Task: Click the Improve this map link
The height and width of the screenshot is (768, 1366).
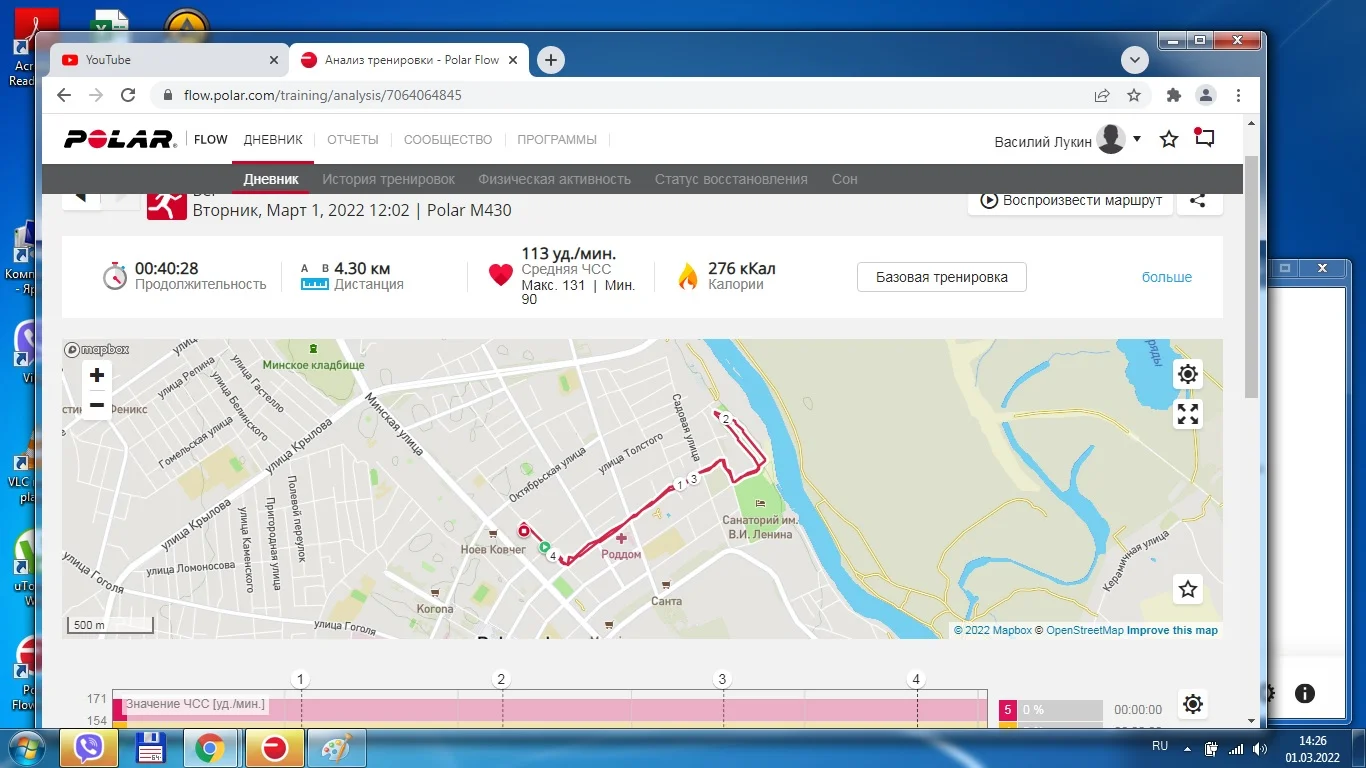Action: [1172, 630]
